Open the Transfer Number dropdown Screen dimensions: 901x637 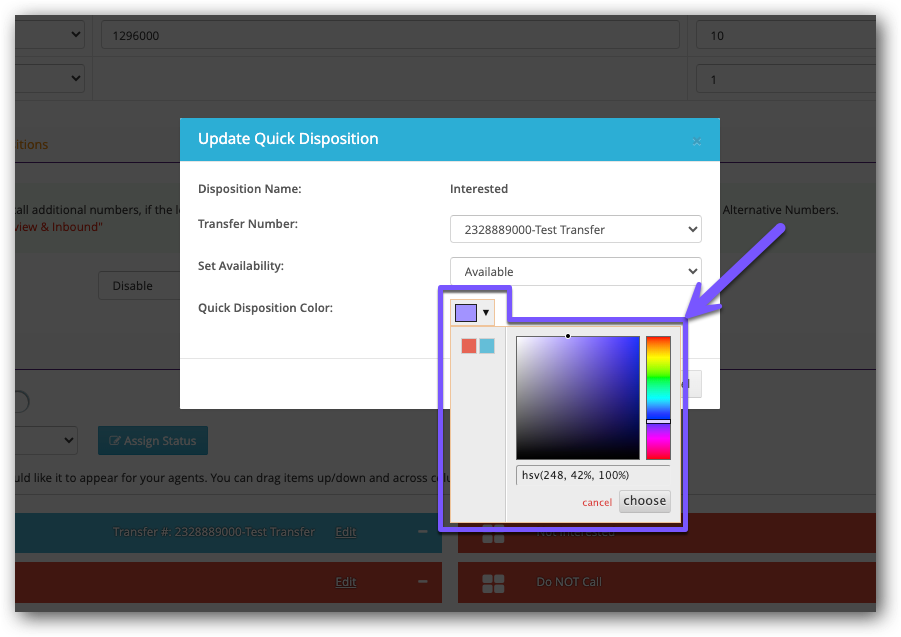(575, 229)
